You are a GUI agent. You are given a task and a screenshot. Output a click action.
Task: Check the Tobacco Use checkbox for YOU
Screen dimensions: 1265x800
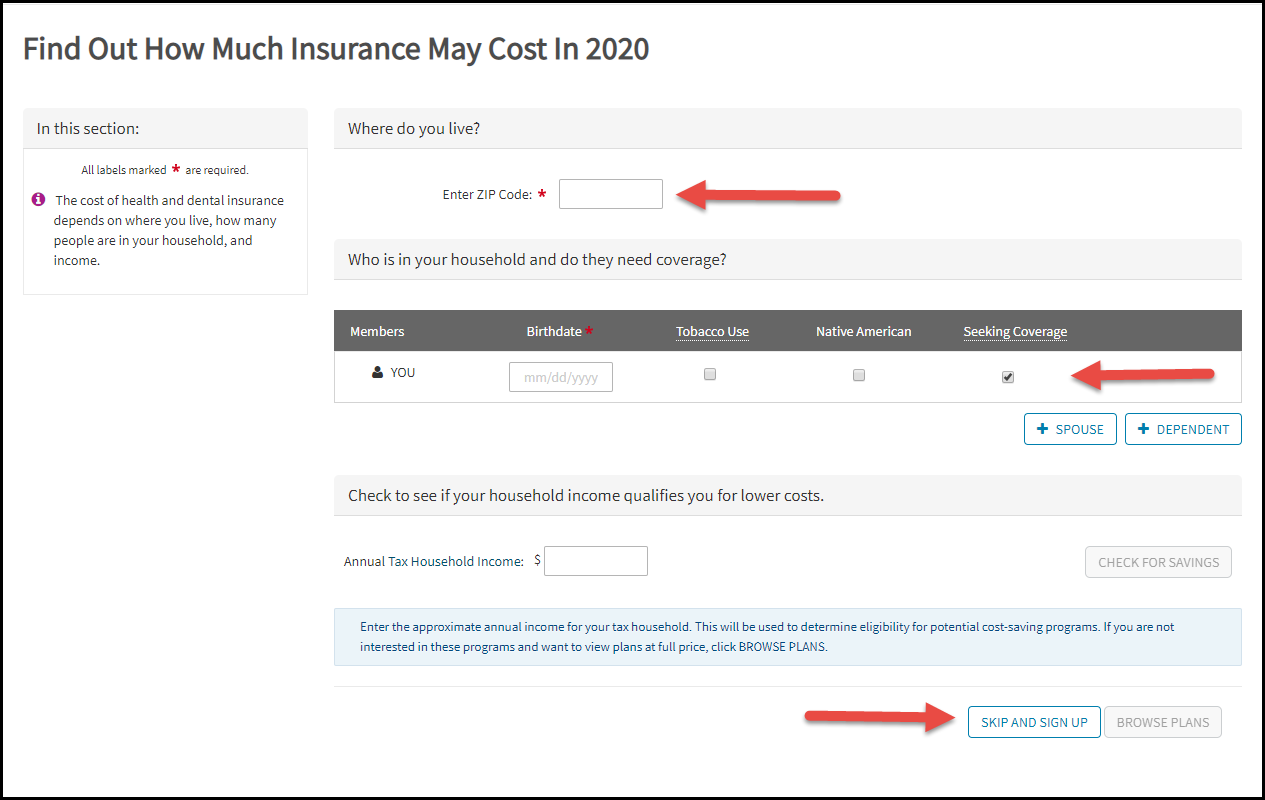click(x=710, y=375)
